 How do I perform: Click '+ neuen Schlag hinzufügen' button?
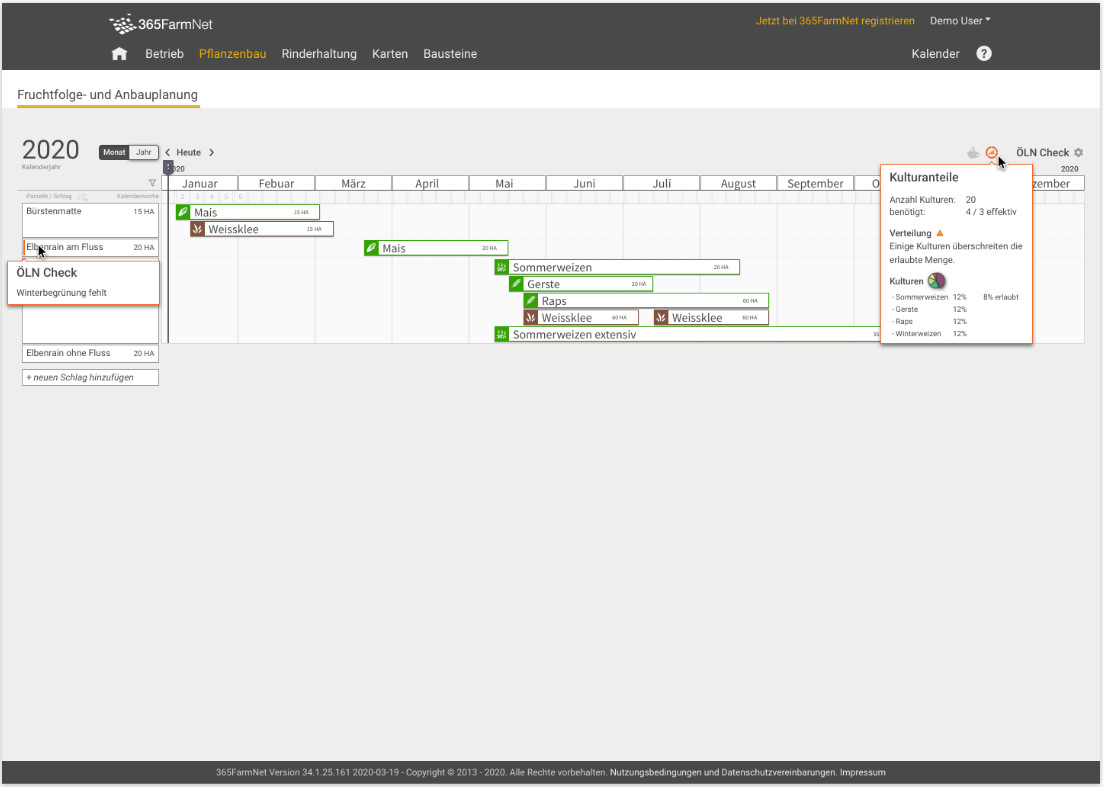[x=90, y=377]
